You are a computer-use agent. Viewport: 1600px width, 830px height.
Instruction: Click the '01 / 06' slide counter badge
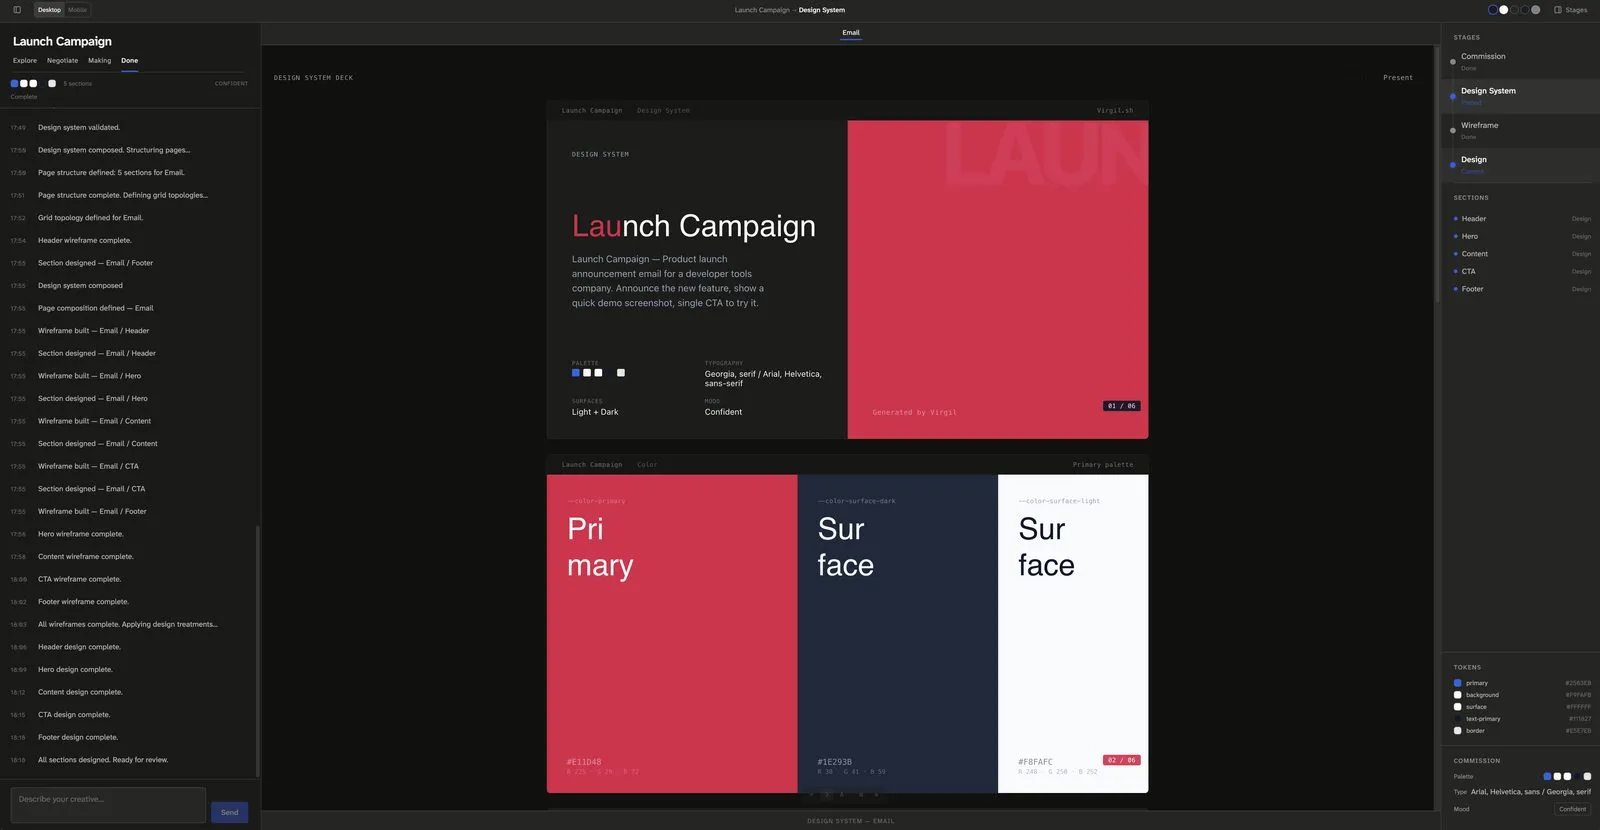click(x=1121, y=406)
